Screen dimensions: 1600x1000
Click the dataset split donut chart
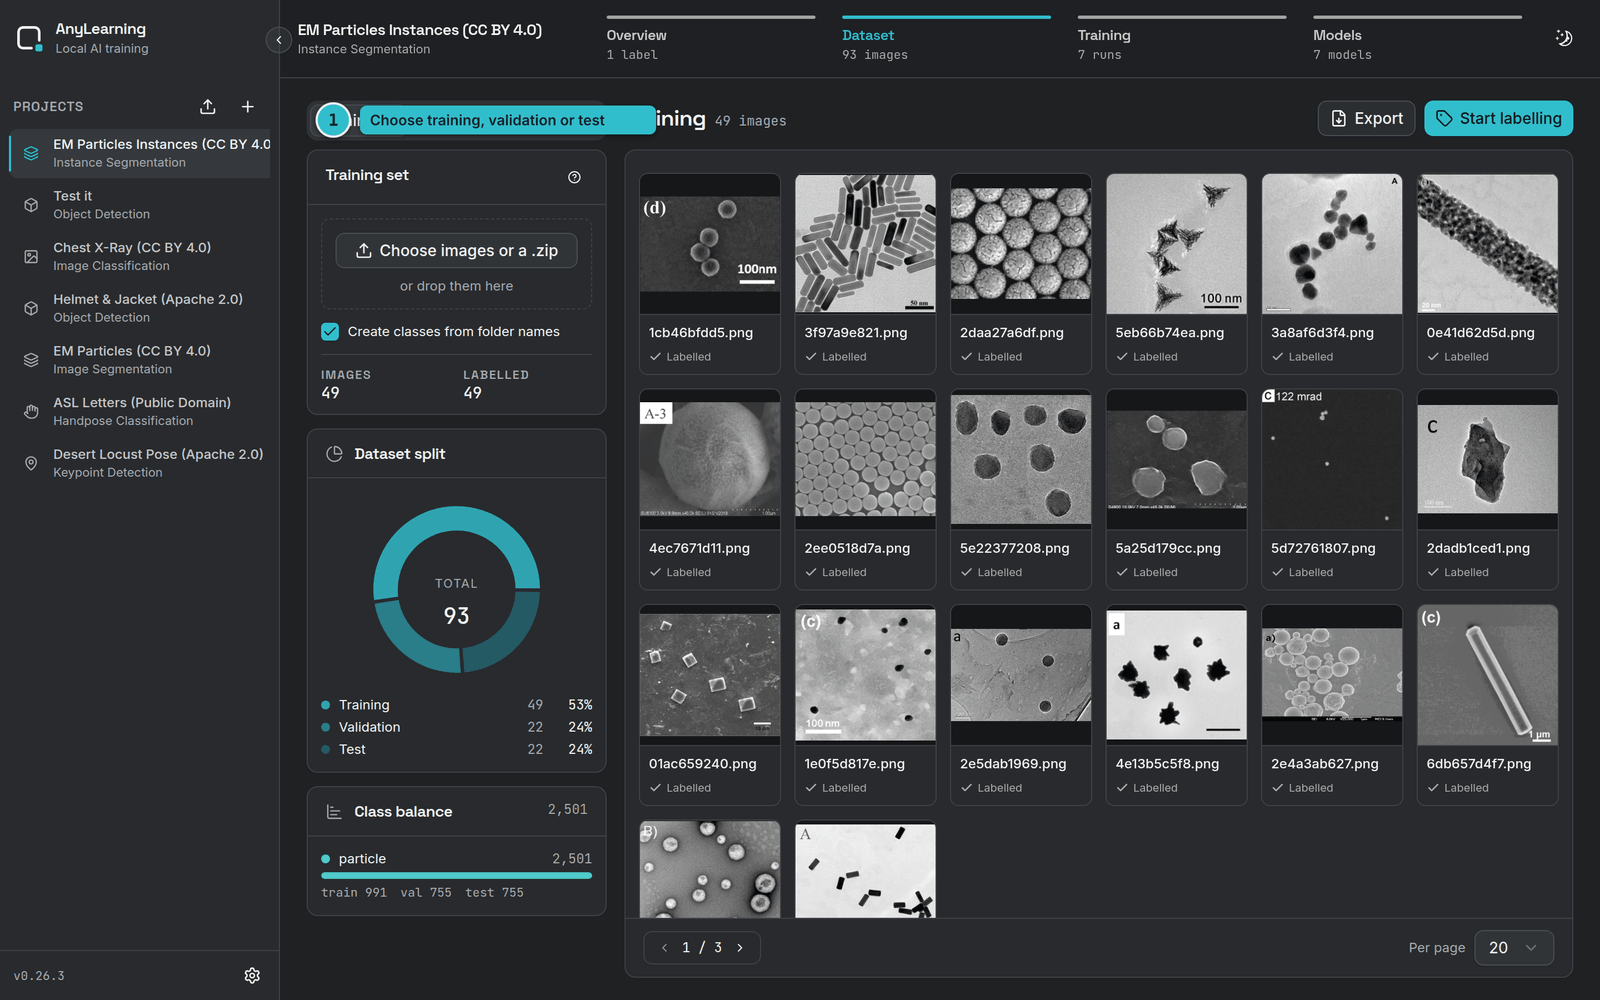tap(456, 590)
